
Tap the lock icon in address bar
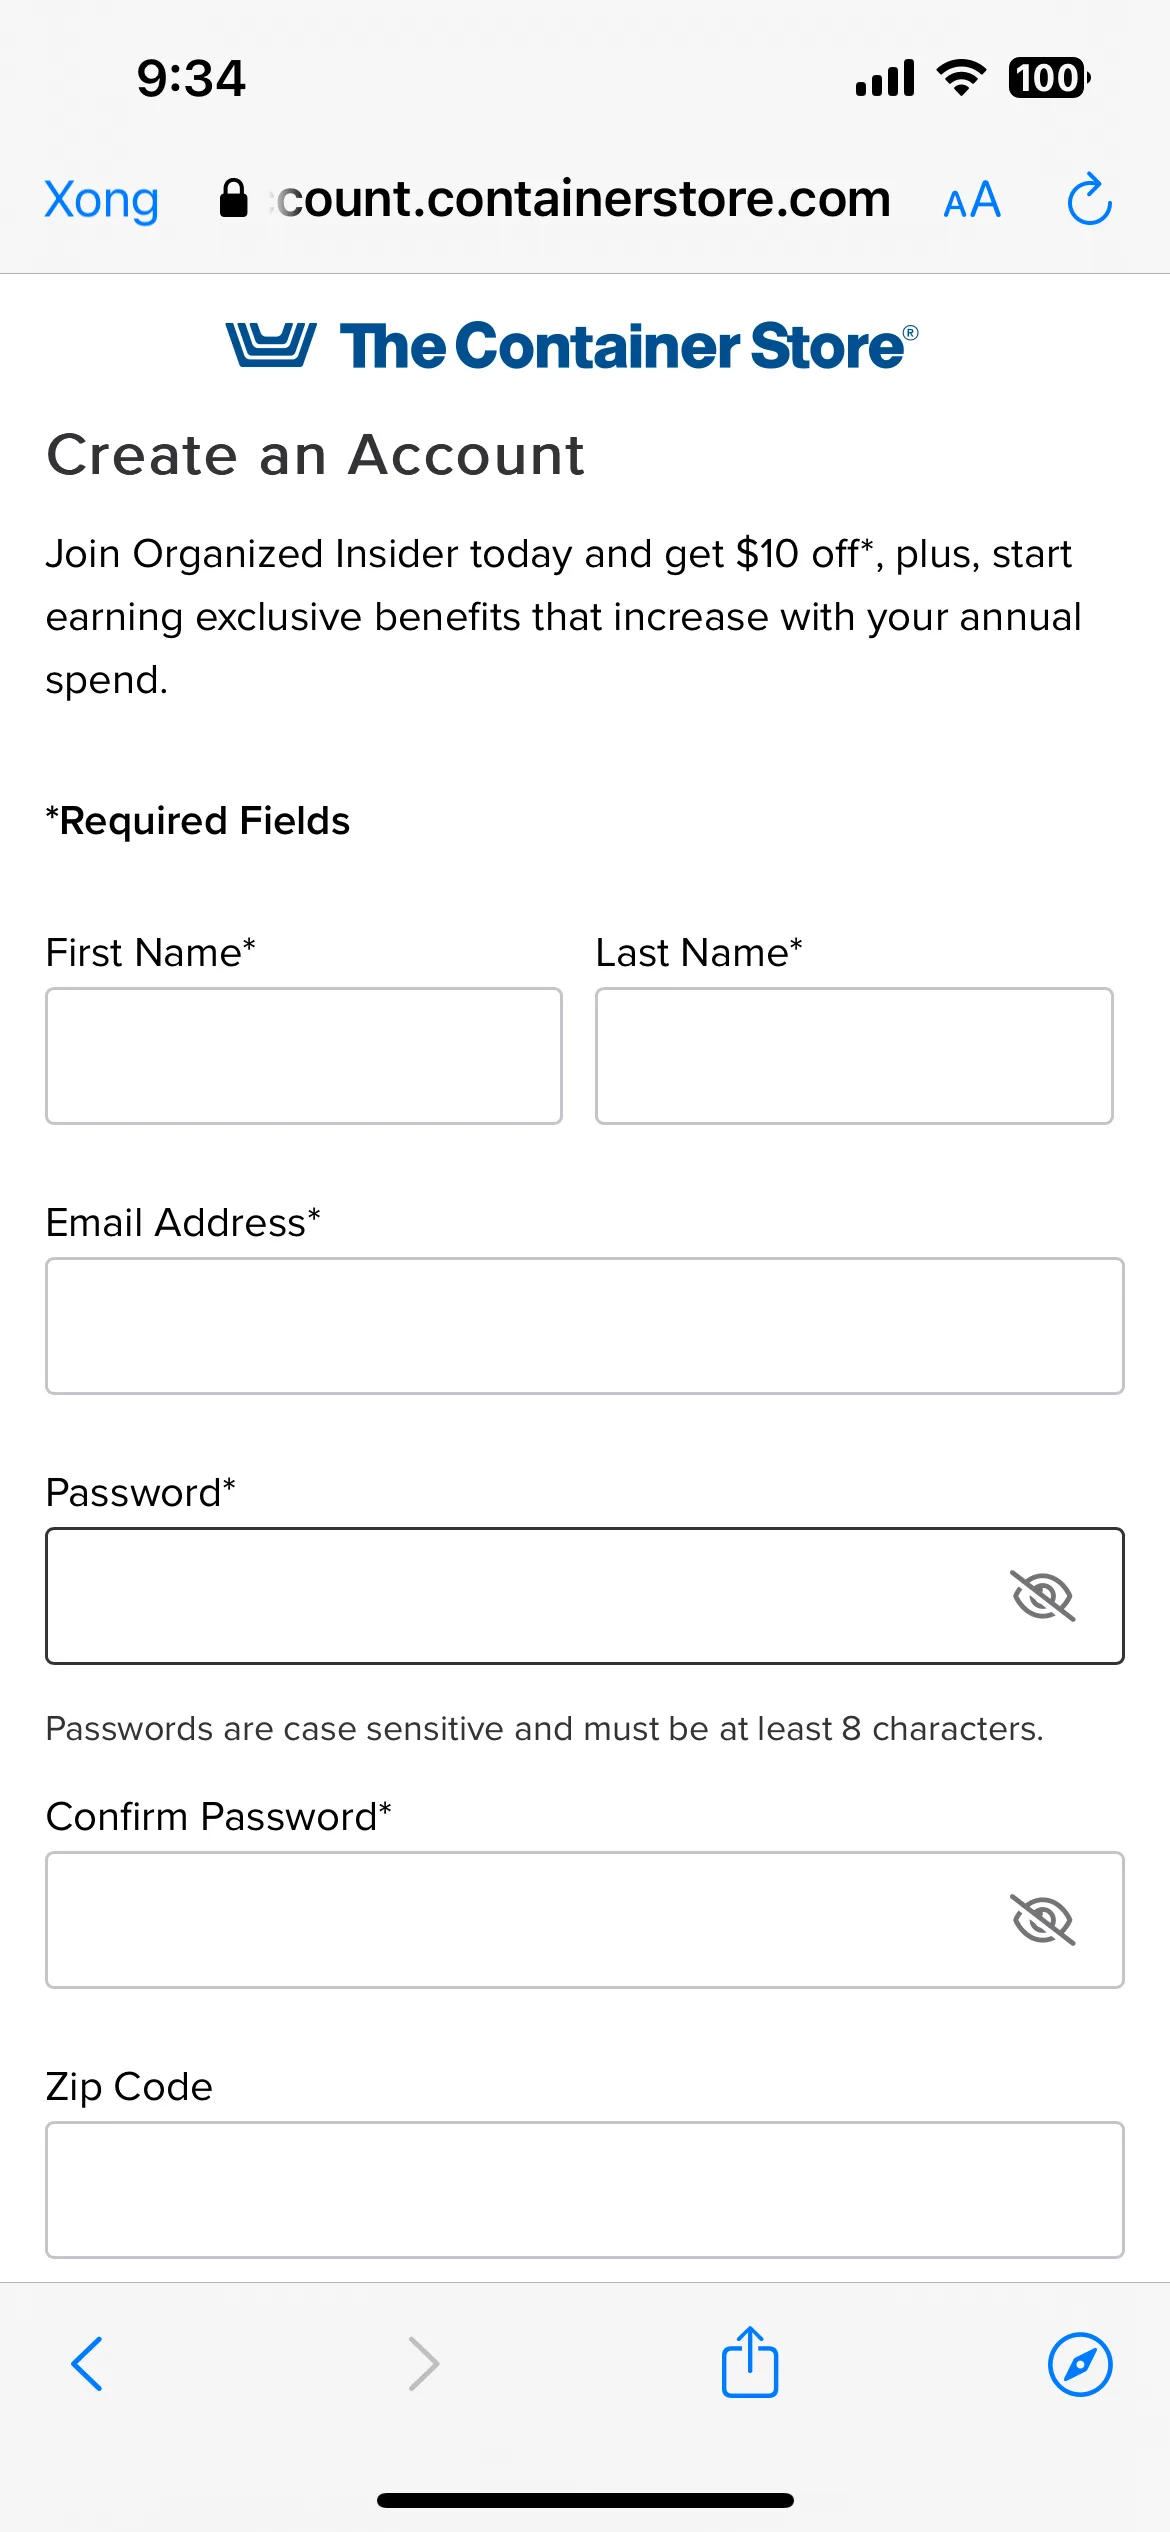[x=233, y=198]
